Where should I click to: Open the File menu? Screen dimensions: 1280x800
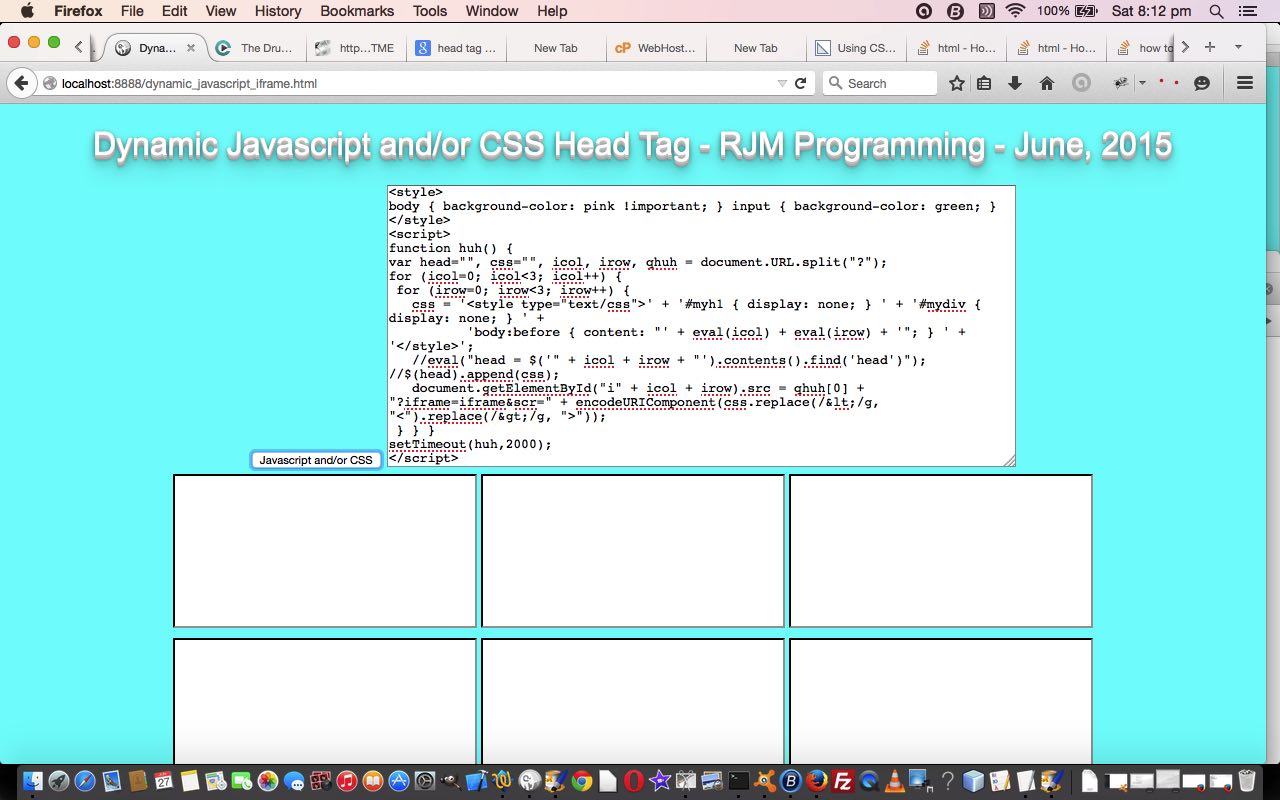tap(132, 11)
